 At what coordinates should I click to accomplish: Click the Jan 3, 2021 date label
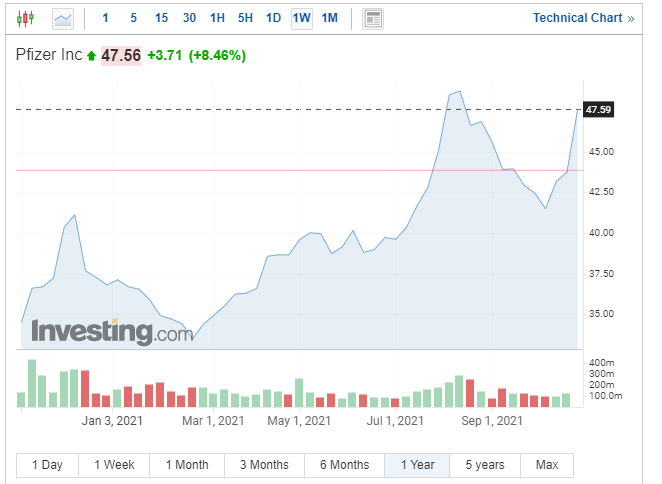112,421
